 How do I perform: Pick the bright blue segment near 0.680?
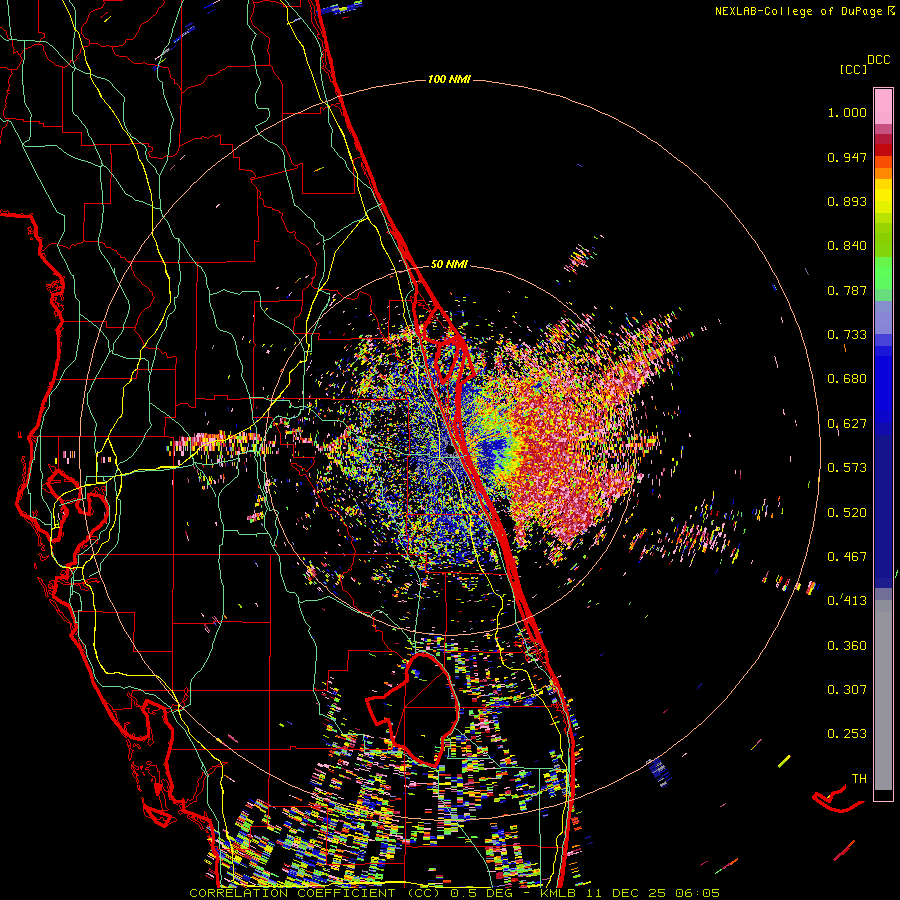click(883, 385)
